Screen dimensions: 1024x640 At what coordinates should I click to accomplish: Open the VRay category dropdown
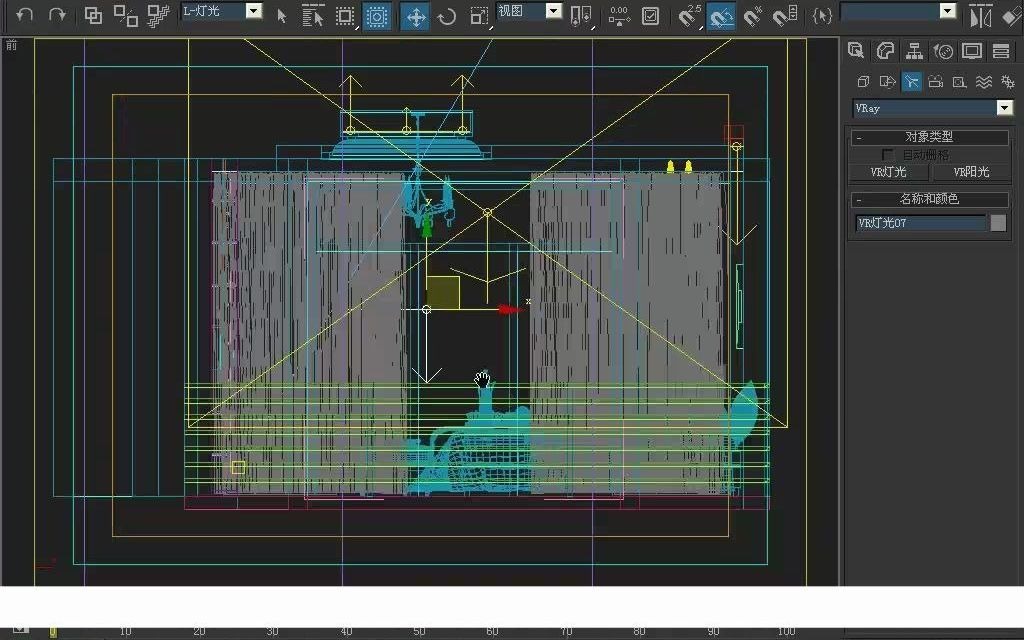tap(1004, 108)
